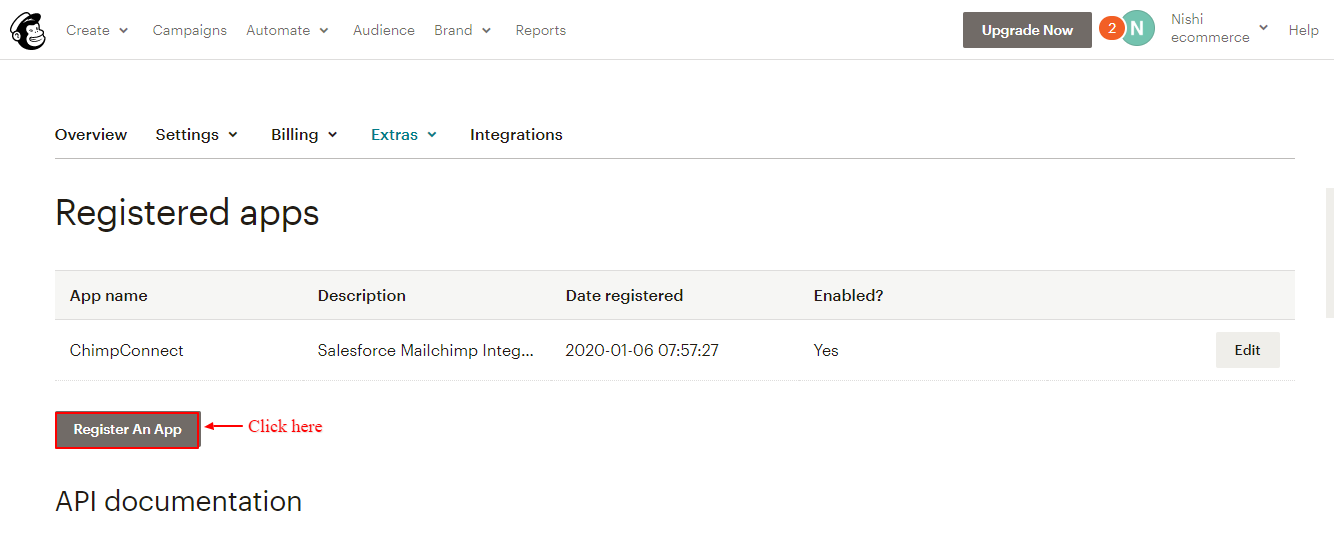Open the Nishi ecommerce account dropdown
Viewport: 1334px width, 546px height.
pos(1219,28)
